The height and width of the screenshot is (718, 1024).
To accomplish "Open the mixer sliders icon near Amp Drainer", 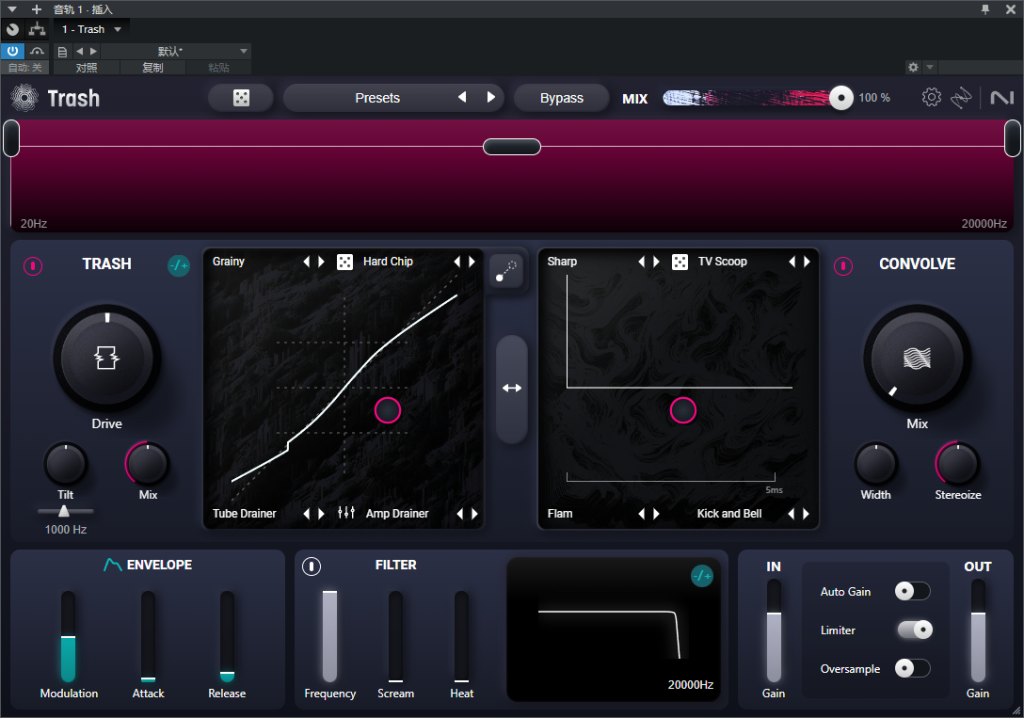I will pyautogui.click(x=346, y=513).
